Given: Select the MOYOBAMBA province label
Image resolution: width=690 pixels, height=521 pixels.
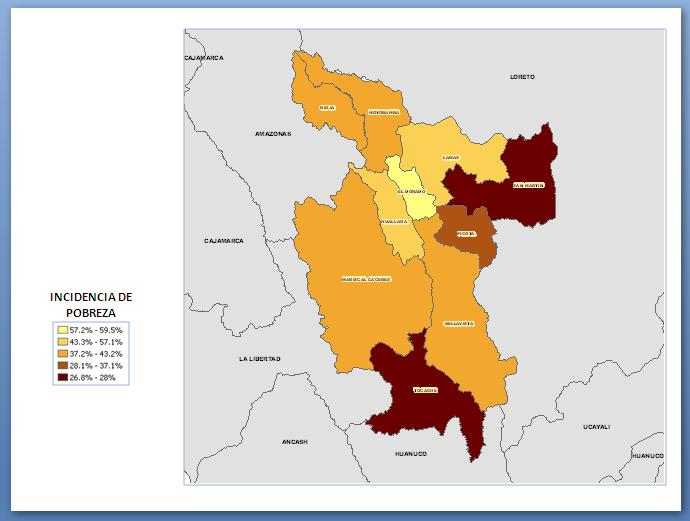Looking at the screenshot, I should click(384, 113).
